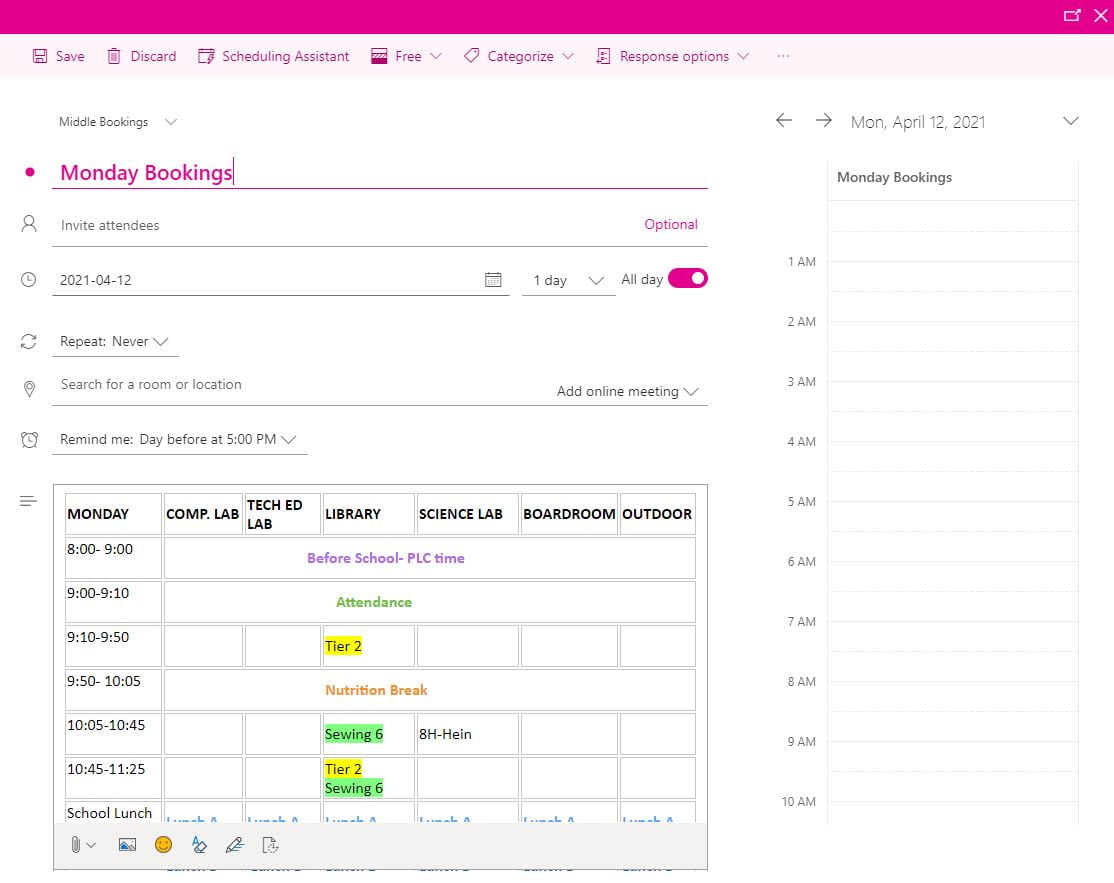1114x883 pixels.
Task: Edit the 2021-04-12 start date field
Action: 266,280
